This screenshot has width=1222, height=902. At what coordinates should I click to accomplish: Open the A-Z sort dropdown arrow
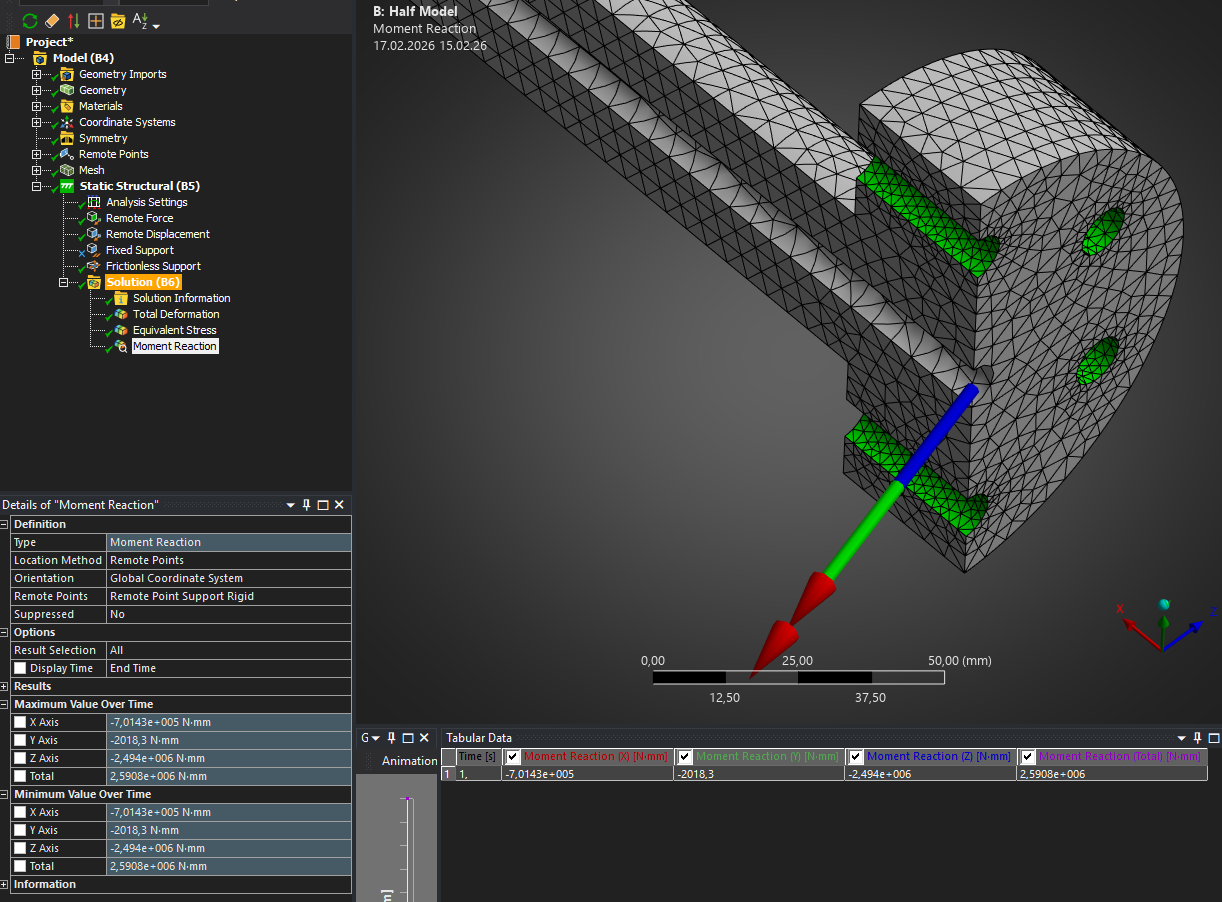156,24
